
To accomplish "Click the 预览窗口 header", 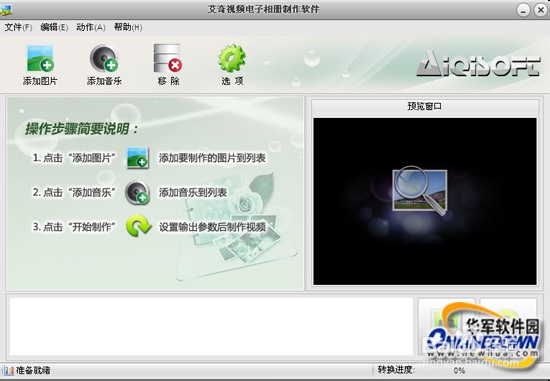I will 425,106.
